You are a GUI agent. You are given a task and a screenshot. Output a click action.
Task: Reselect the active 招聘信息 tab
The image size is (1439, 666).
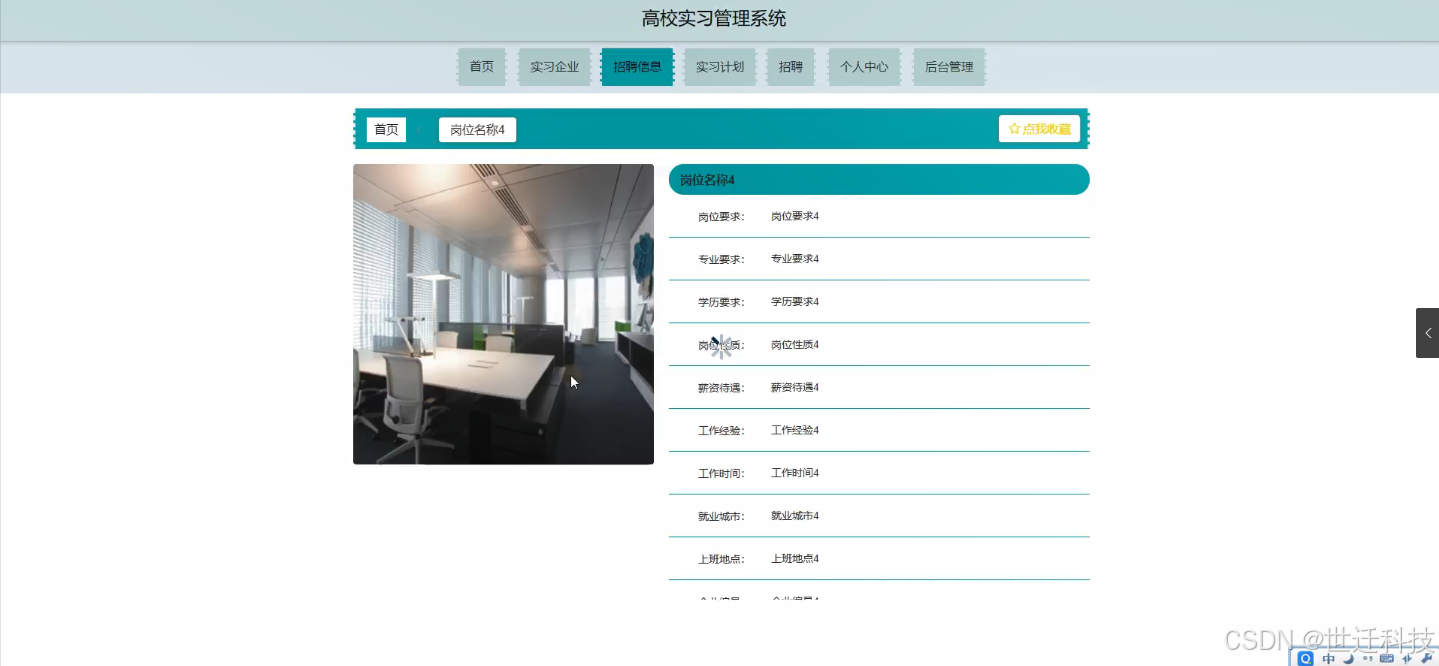637,66
